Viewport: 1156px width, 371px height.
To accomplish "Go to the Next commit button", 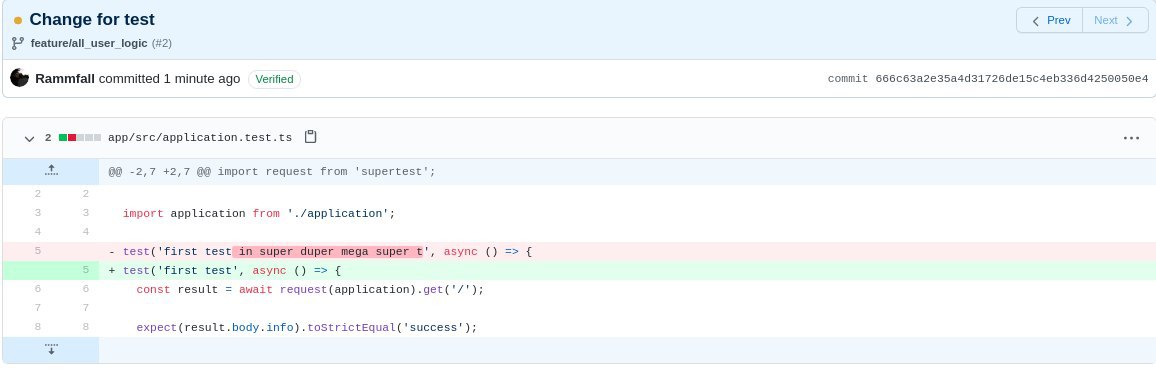I will click(1115, 21).
